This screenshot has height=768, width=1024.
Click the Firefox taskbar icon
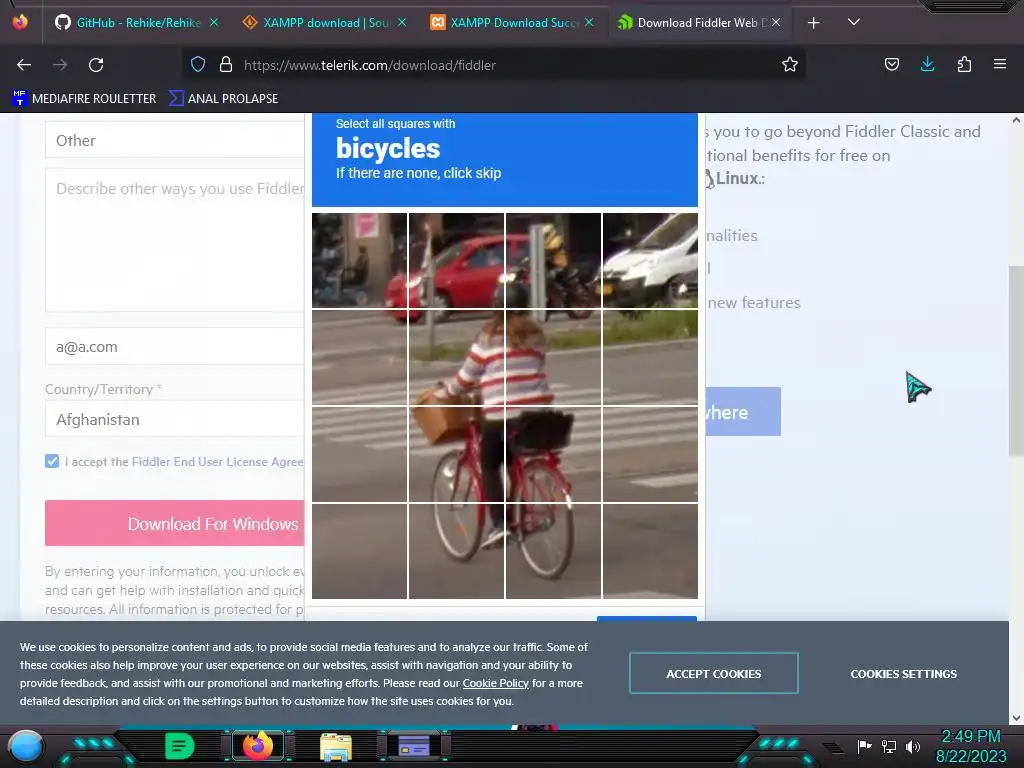257,745
